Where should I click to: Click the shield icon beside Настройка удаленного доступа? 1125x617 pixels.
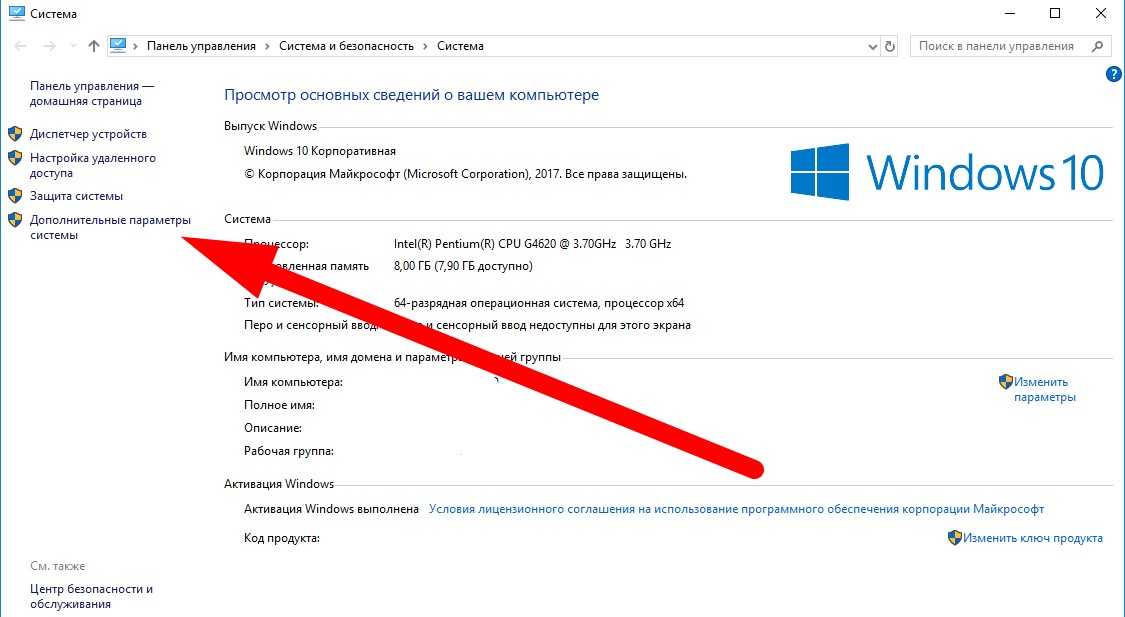point(15,158)
